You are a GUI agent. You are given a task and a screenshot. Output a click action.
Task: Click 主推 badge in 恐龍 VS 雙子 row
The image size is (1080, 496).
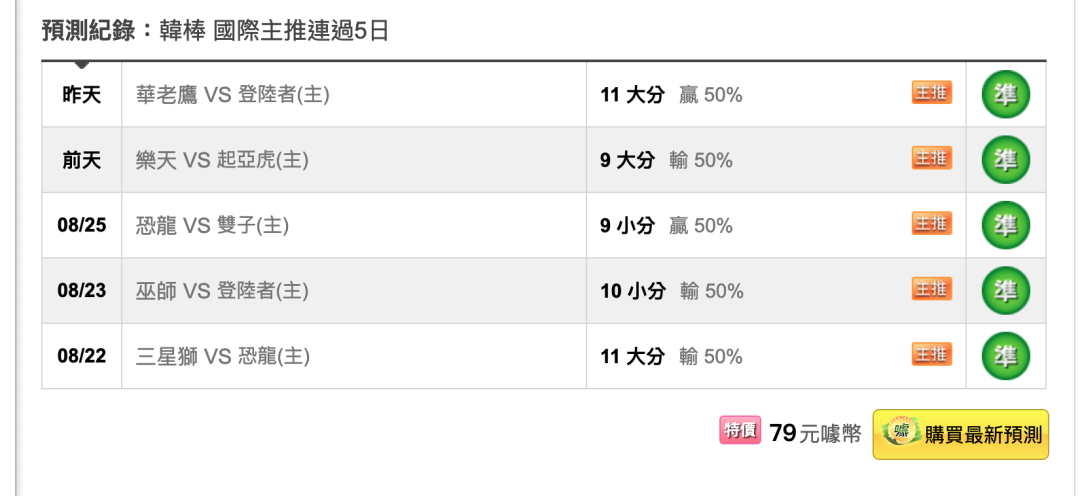[932, 223]
